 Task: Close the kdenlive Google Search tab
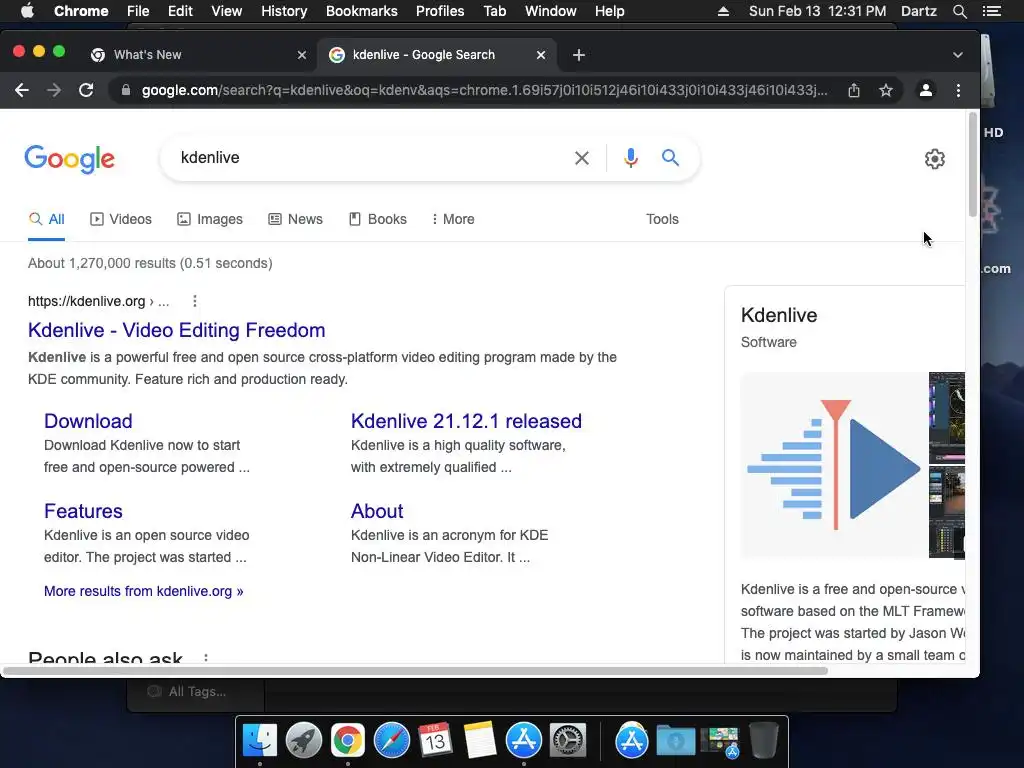541,55
